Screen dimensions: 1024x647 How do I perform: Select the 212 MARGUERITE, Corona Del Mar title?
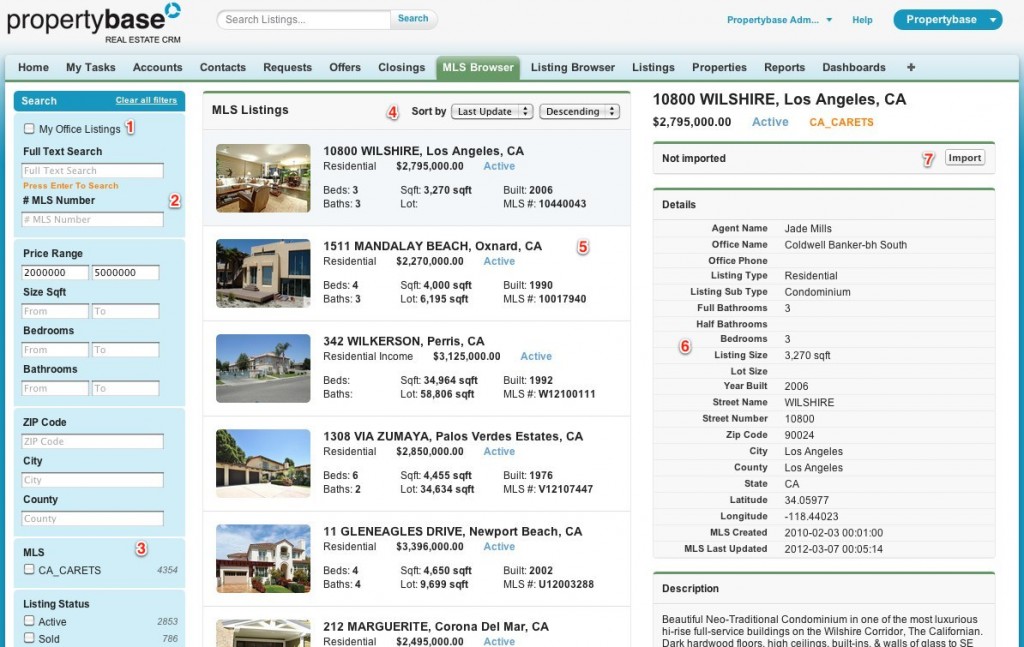(436, 627)
